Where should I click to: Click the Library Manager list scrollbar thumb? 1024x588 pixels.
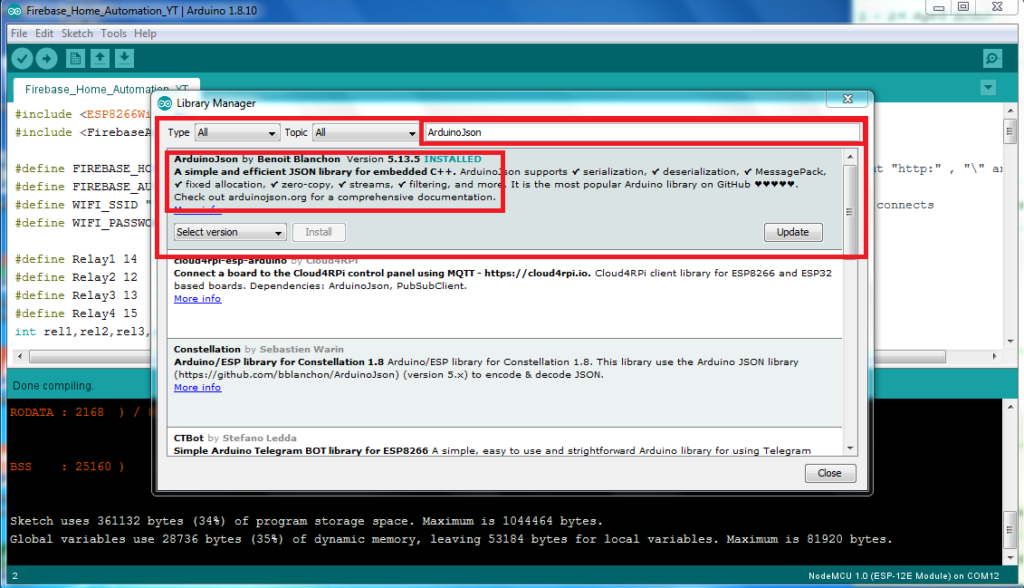850,212
